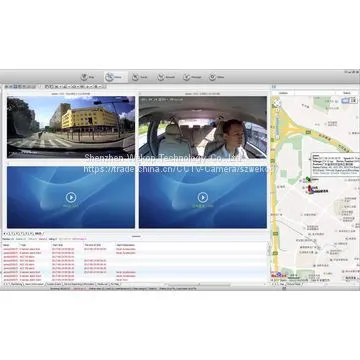360x360 pixels.
Task: Click the horizontal scrollbar under the alarm table
Action: pyautogui.click(x=199, y=284)
